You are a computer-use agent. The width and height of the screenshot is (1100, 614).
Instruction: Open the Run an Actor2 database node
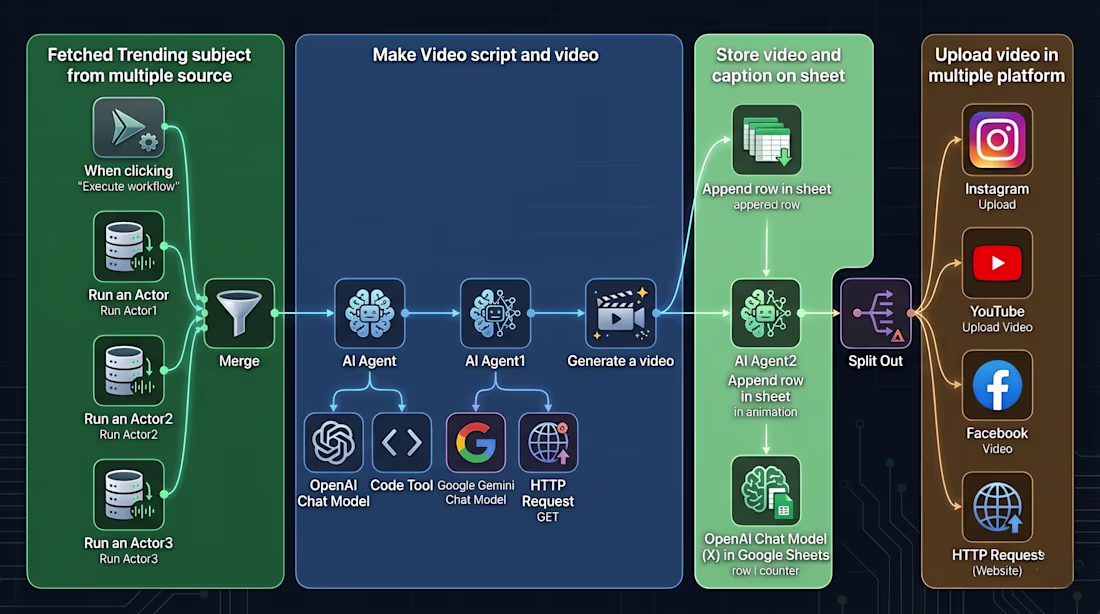pos(128,371)
